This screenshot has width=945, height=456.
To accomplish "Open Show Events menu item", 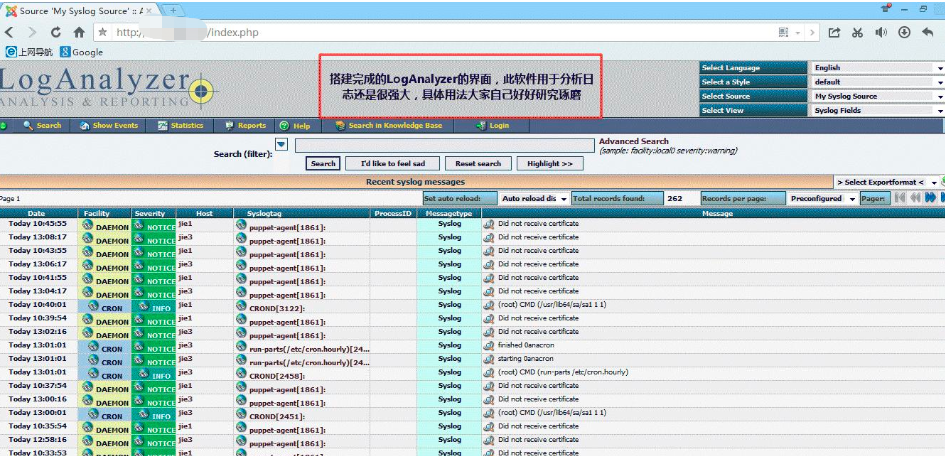I will (108, 125).
